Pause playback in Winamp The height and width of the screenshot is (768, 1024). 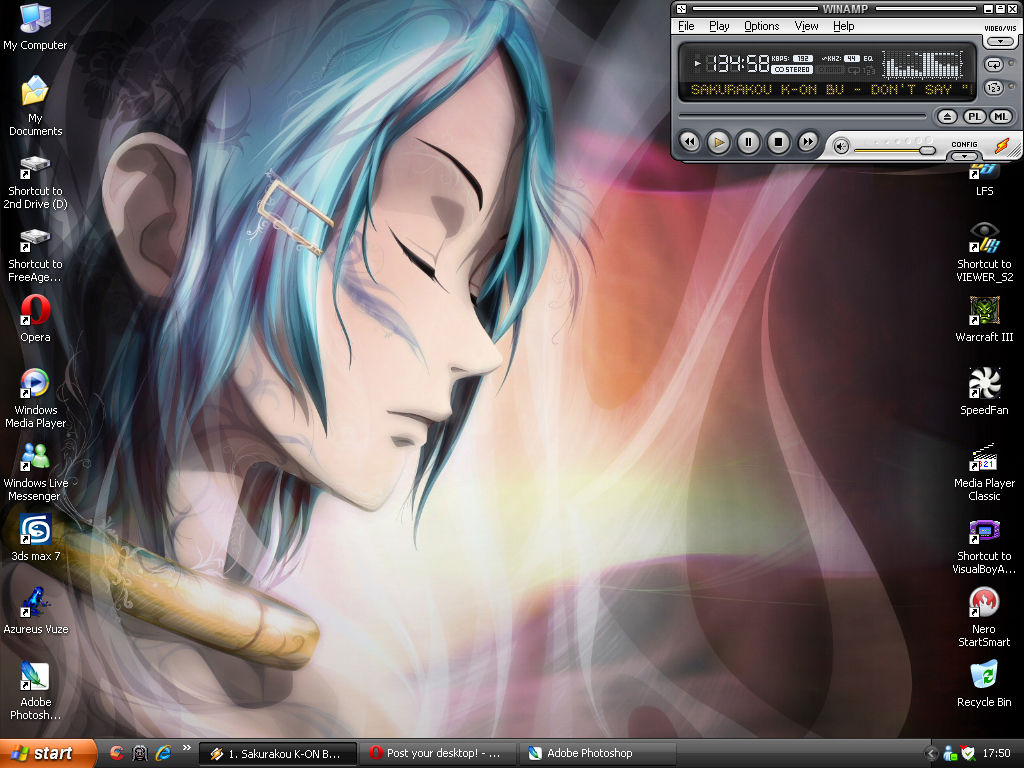tap(748, 142)
